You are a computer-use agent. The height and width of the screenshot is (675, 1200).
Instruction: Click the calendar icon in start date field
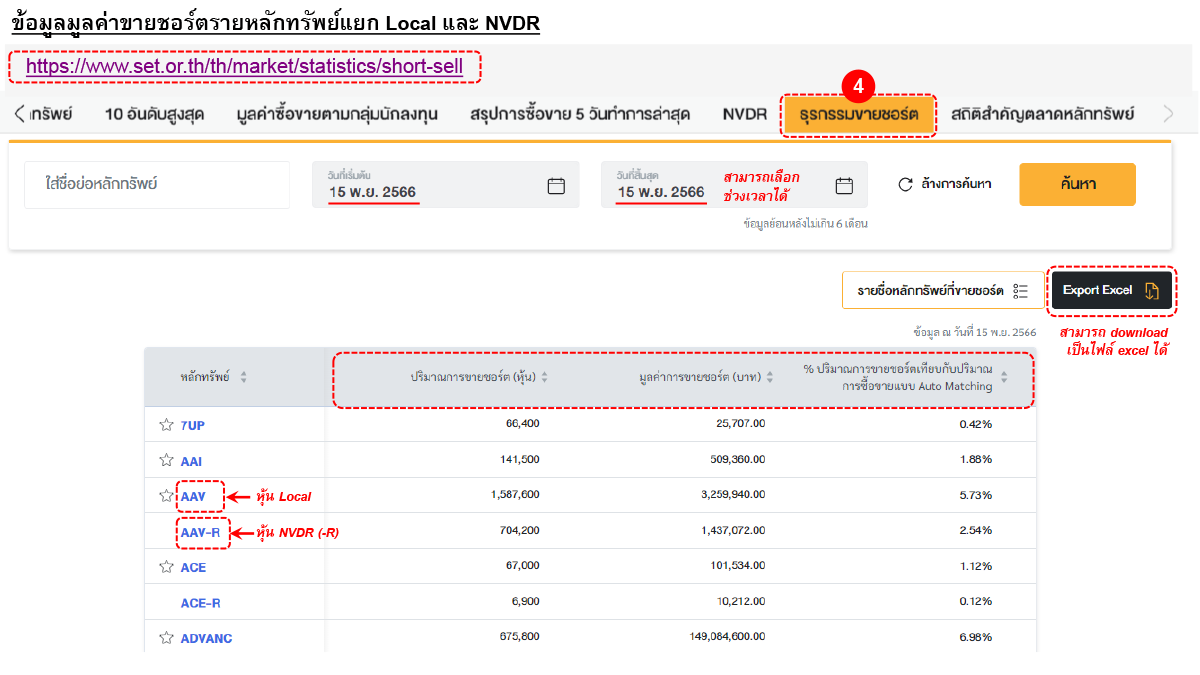(557, 185)
